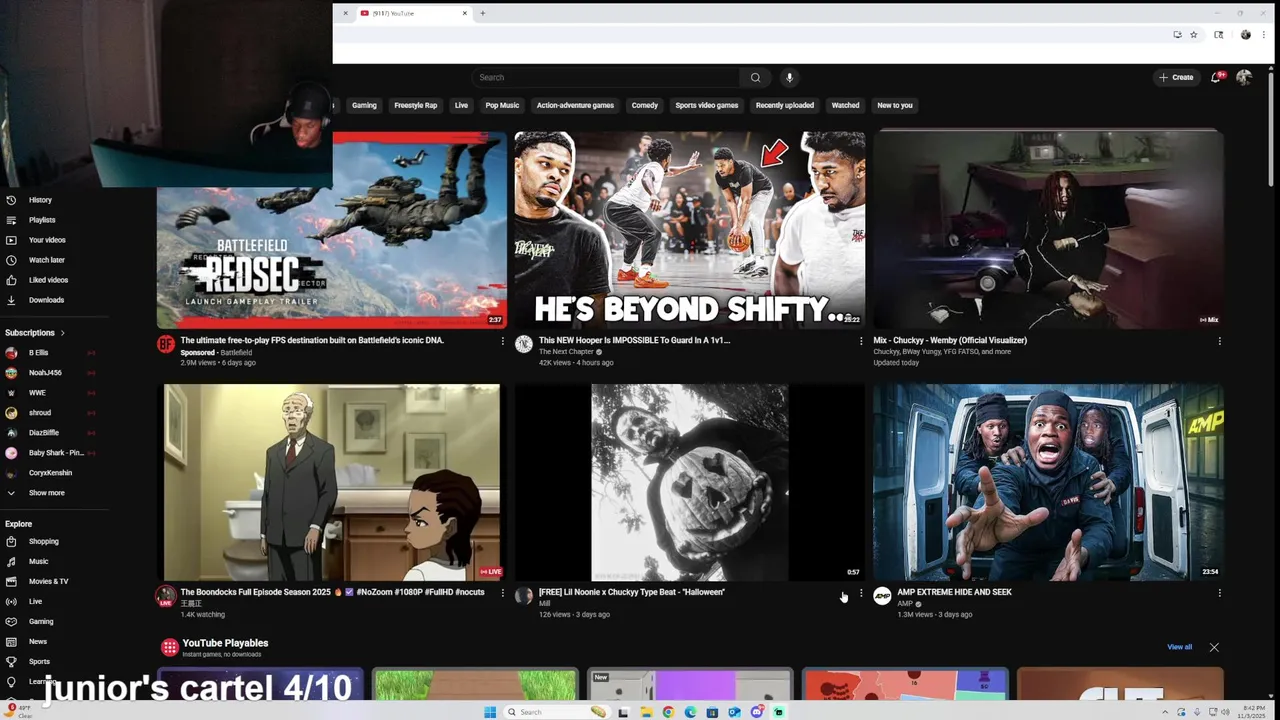Open WWE subscription channel

tap(37, 393)
